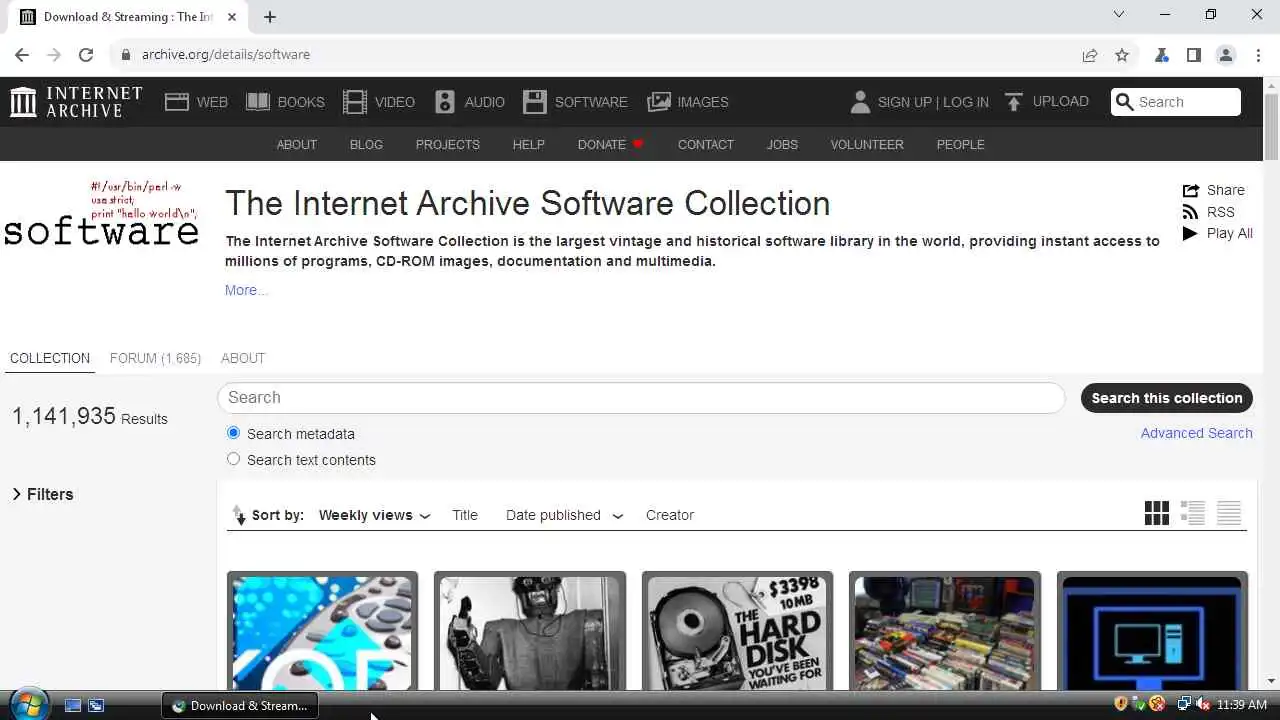
Task: Click the site lock icon in address bar
Action: [x=125, y=55]
